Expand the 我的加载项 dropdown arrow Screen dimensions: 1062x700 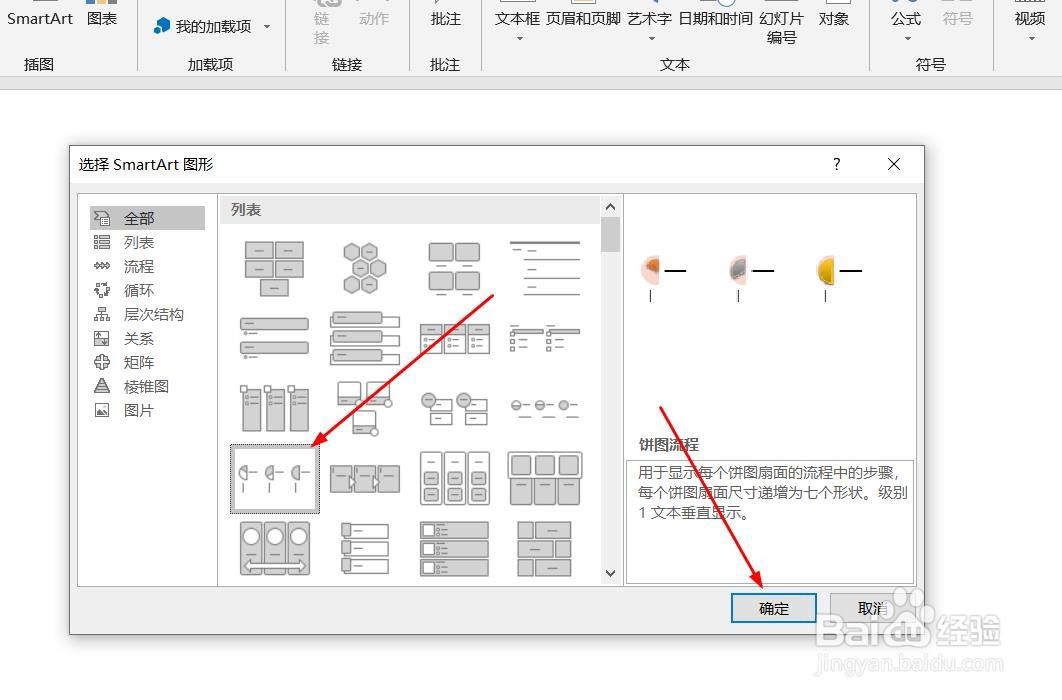[266, 25]
